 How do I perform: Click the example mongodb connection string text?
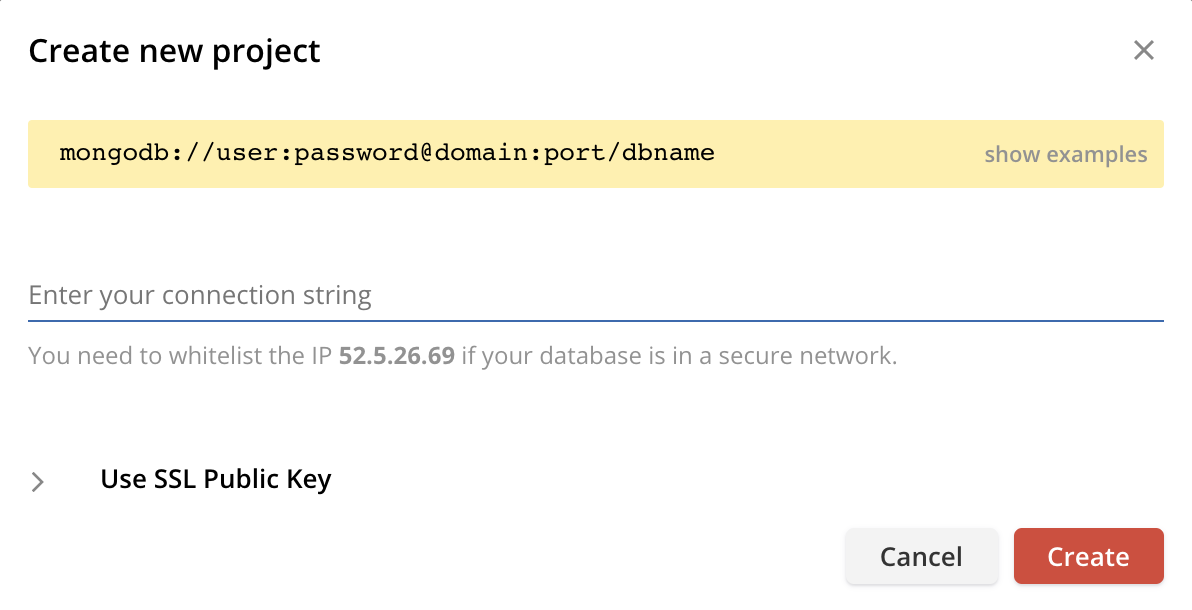click(x=387, y=153)
